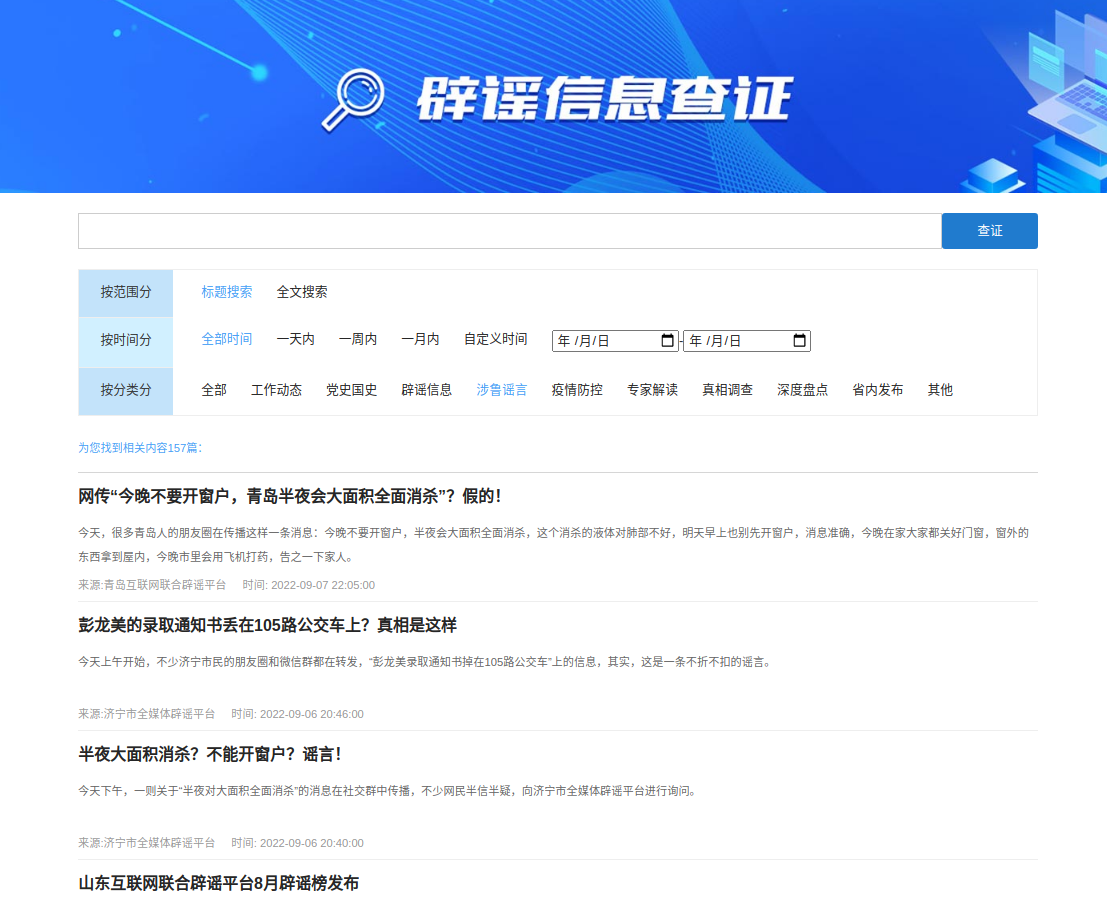Select the 专家解读 category

coord(652,390)
